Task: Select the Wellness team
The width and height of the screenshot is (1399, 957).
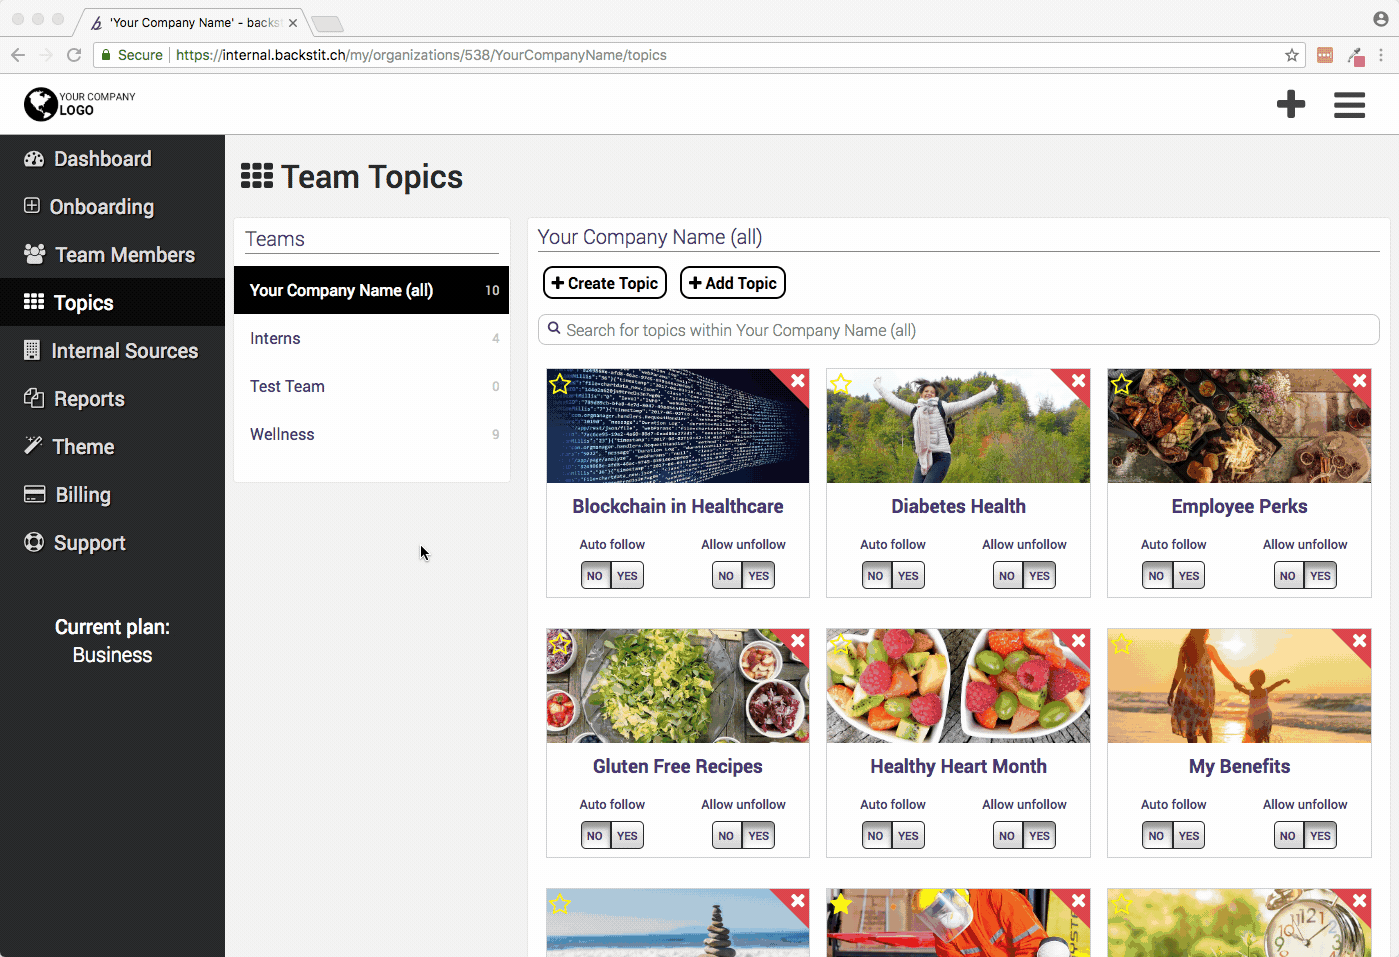Action: pos(371,434)
